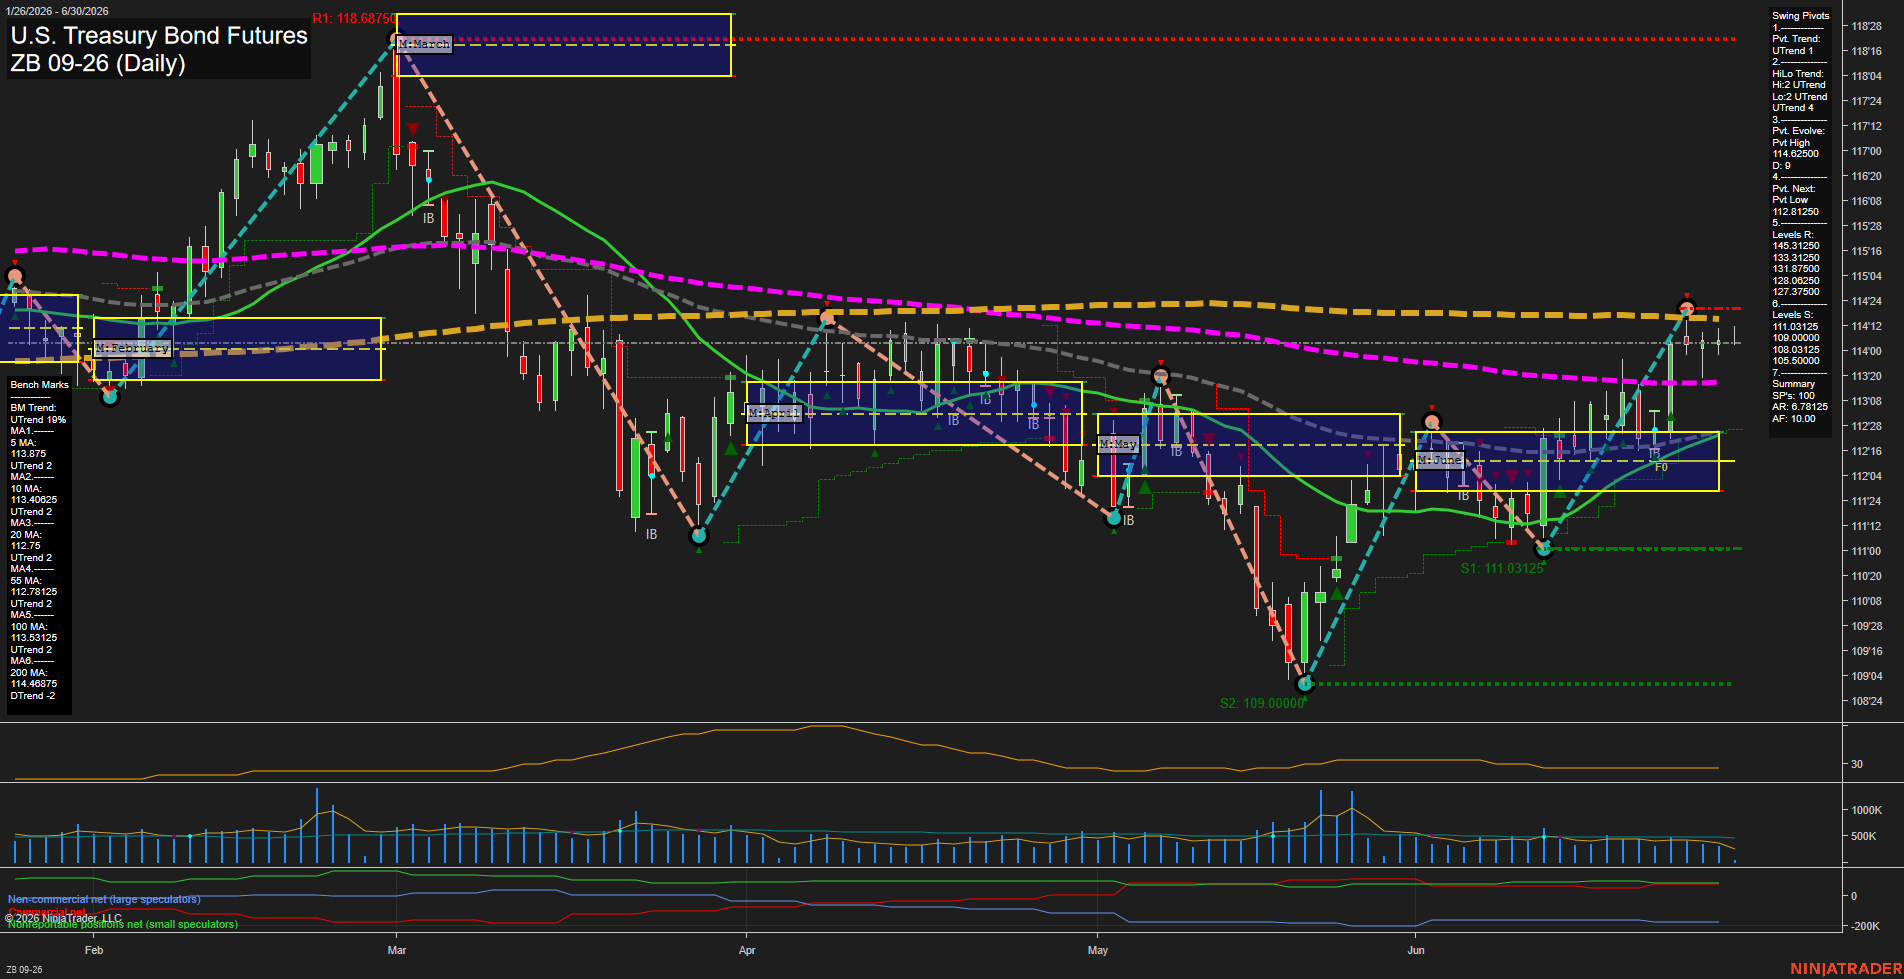Click the Jun label on time axis
Screen dimensions: 1904x979
pyautogui.click(x=1416, y=950)
